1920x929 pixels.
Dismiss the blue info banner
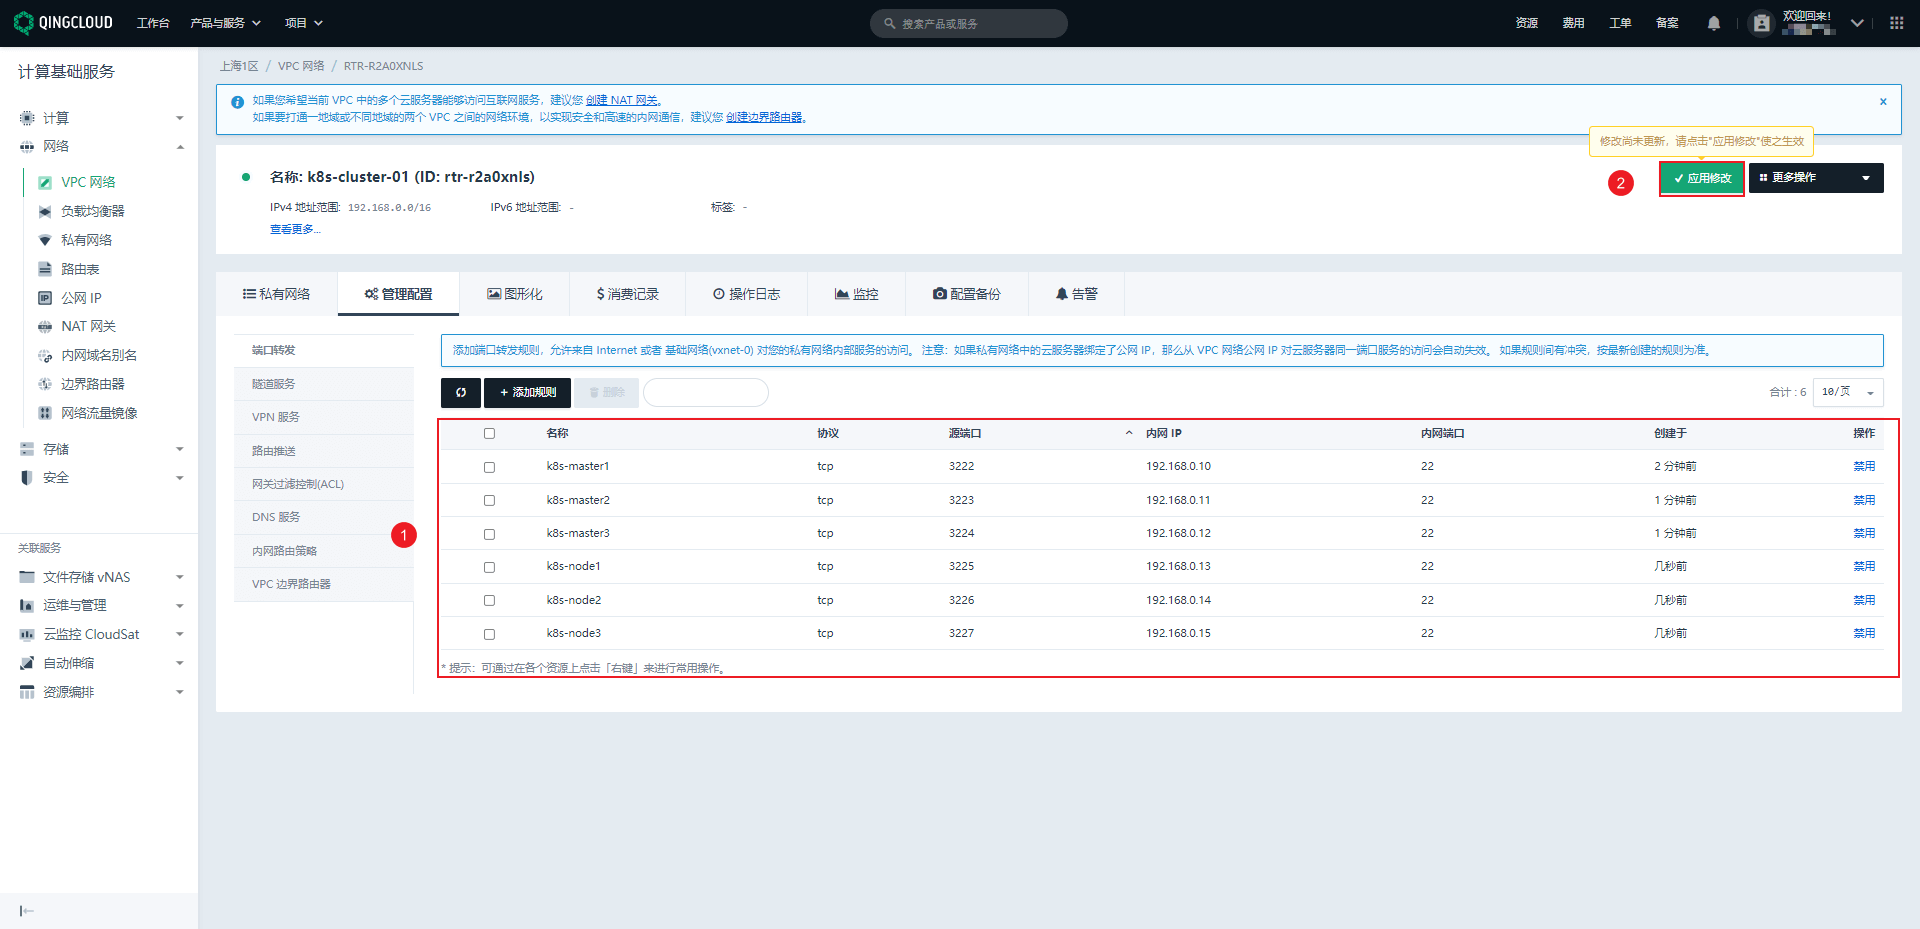point(1883,101)
